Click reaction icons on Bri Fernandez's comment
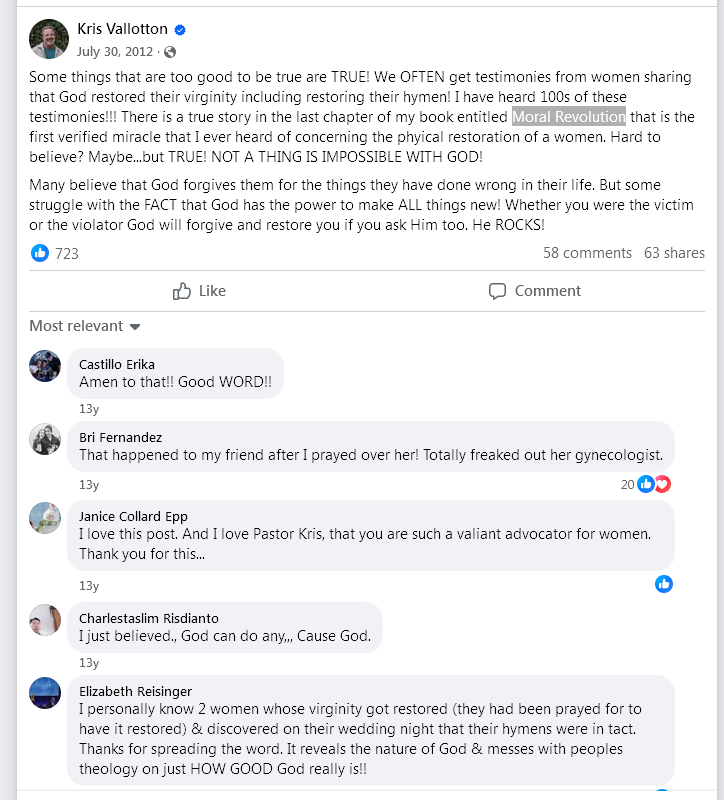This screenshot has width=724, height=800. click(653, 484)
